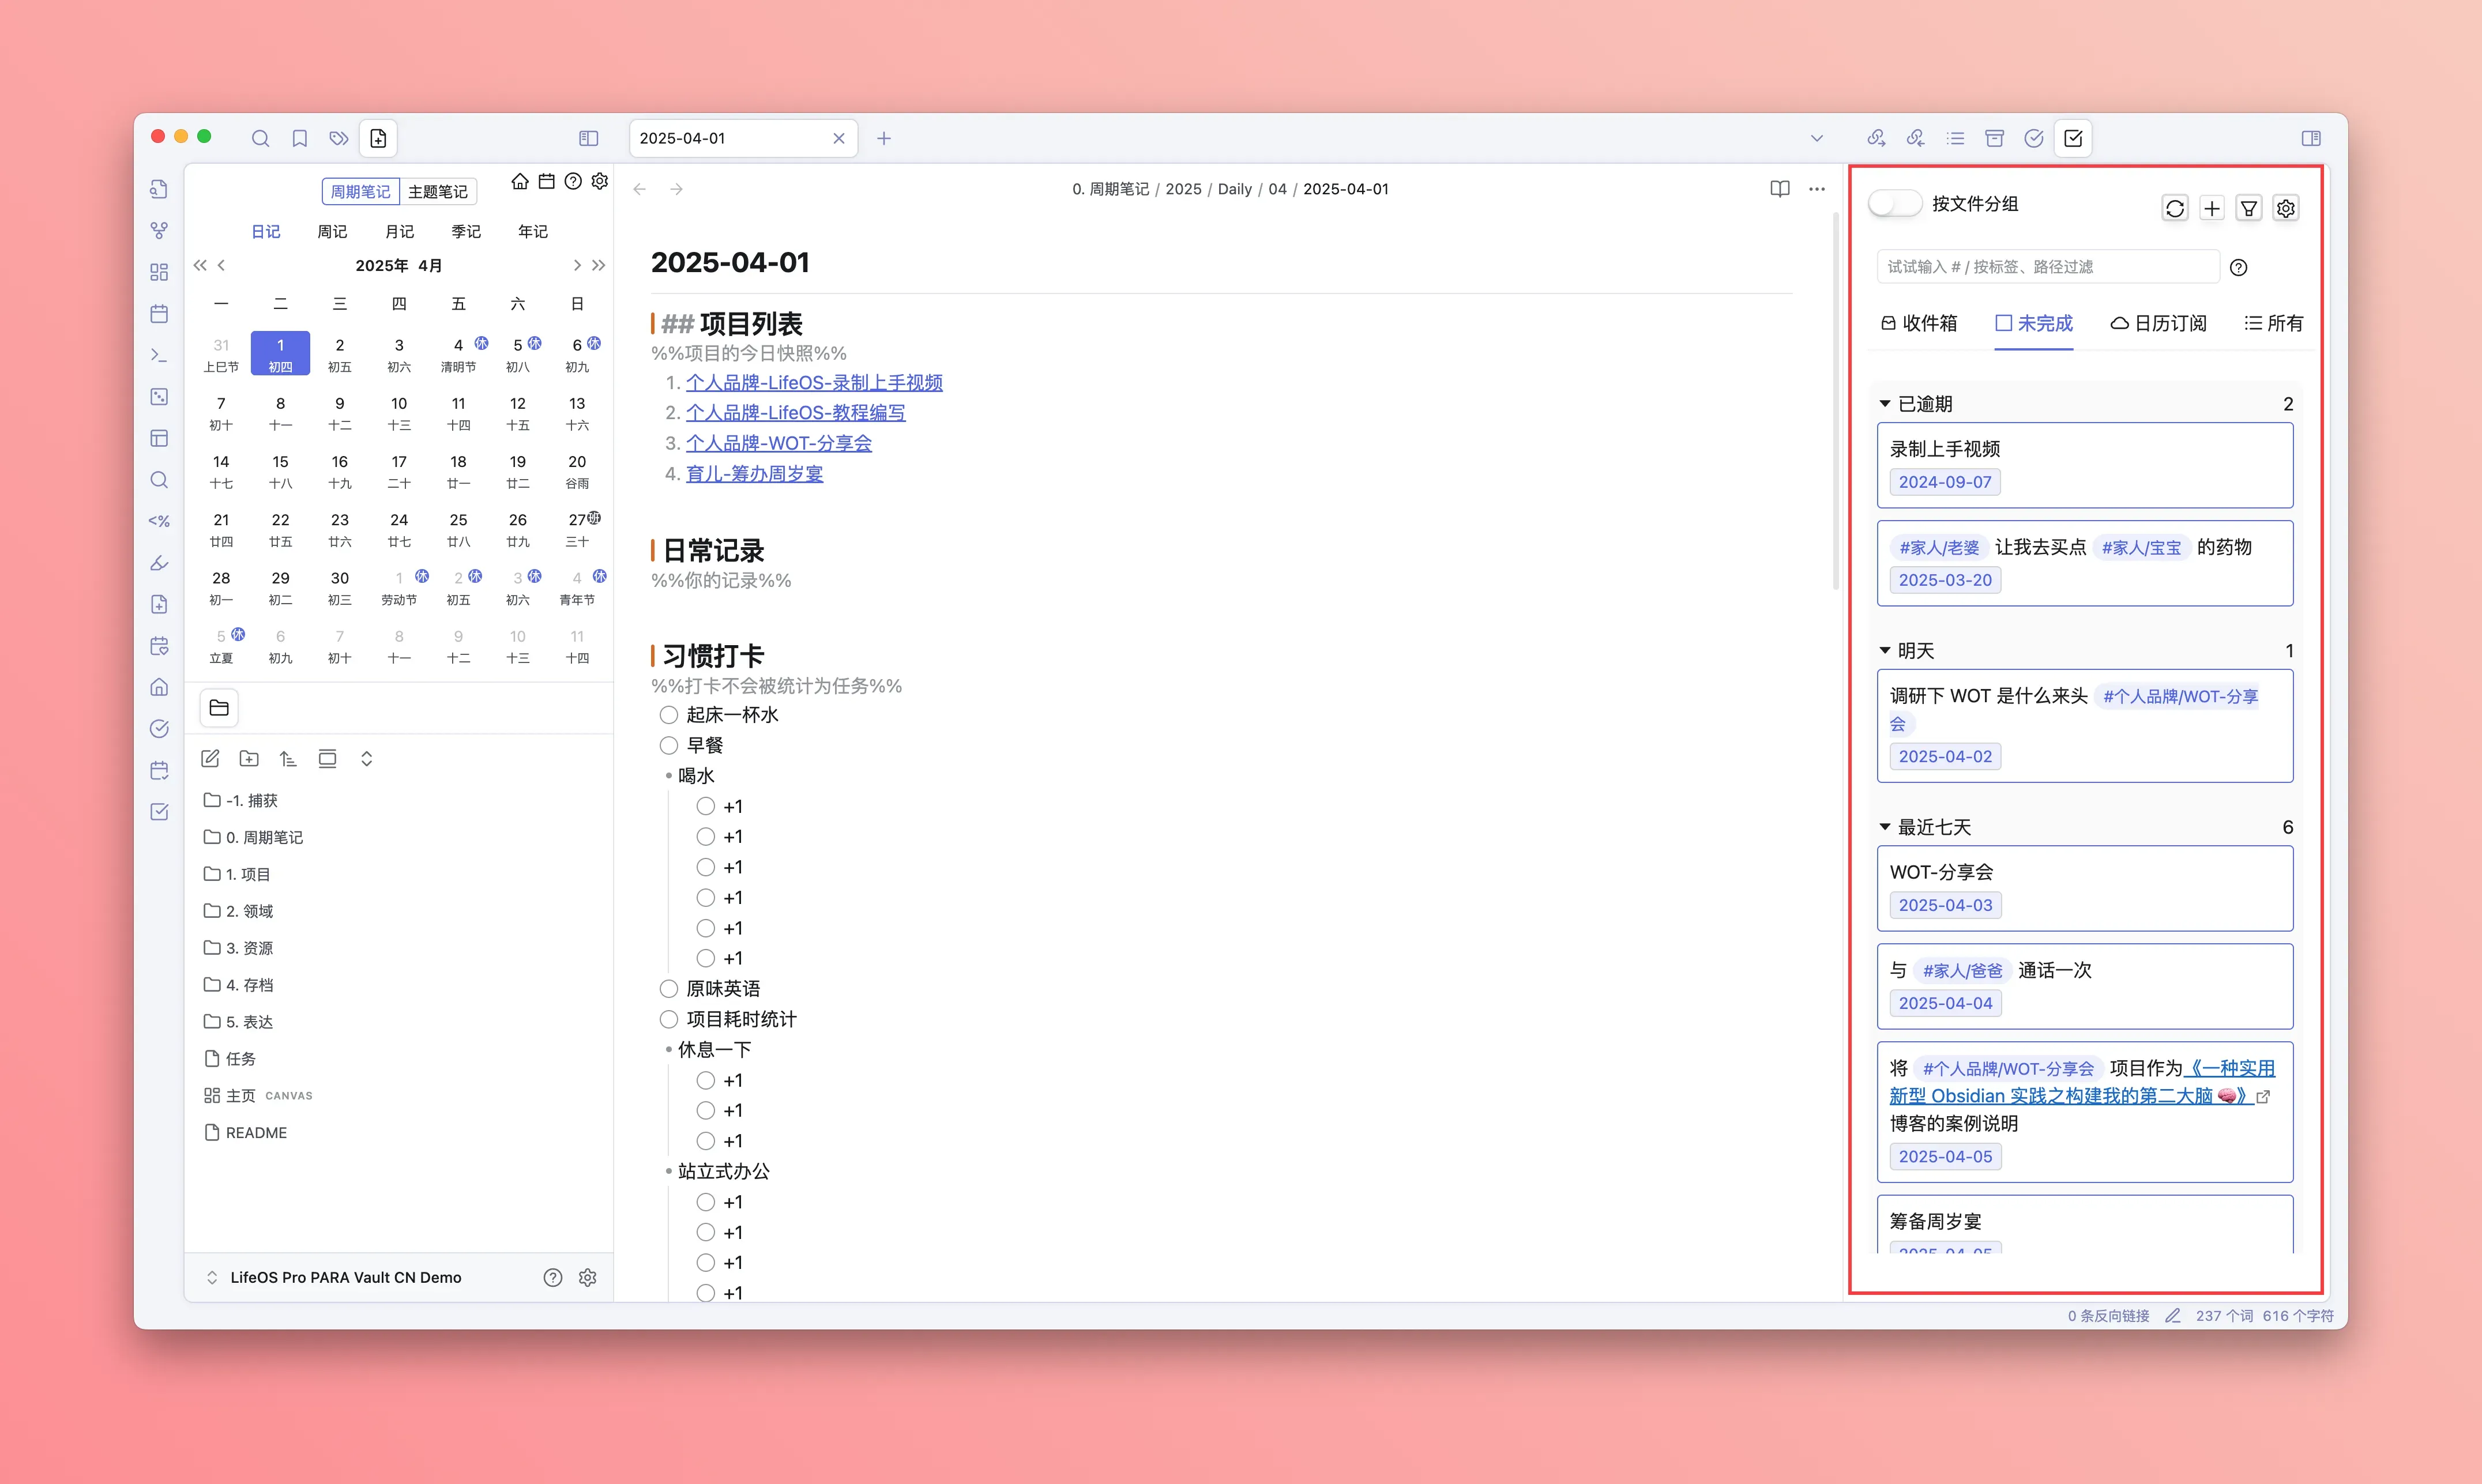Click the search icon in top toolbar
This screenshot has width=2482, height=1484.
pyautogui.click(x=260, y=138)
